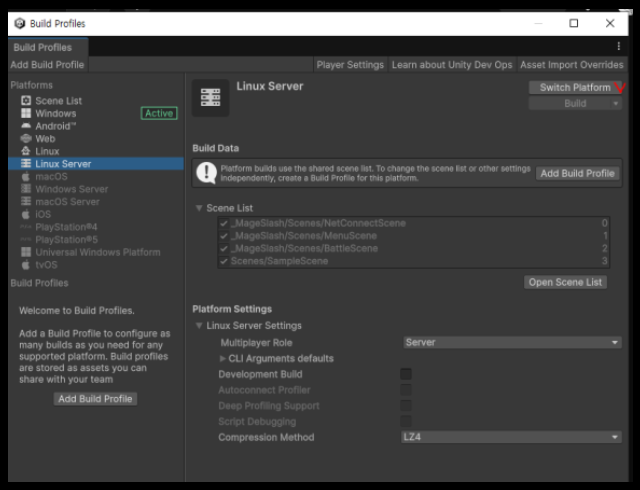Open Asset Import Overrides

(571, 65)
